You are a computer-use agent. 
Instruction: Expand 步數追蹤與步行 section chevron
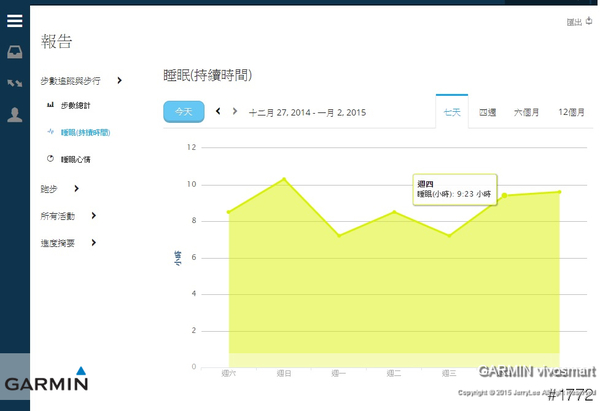119,80
